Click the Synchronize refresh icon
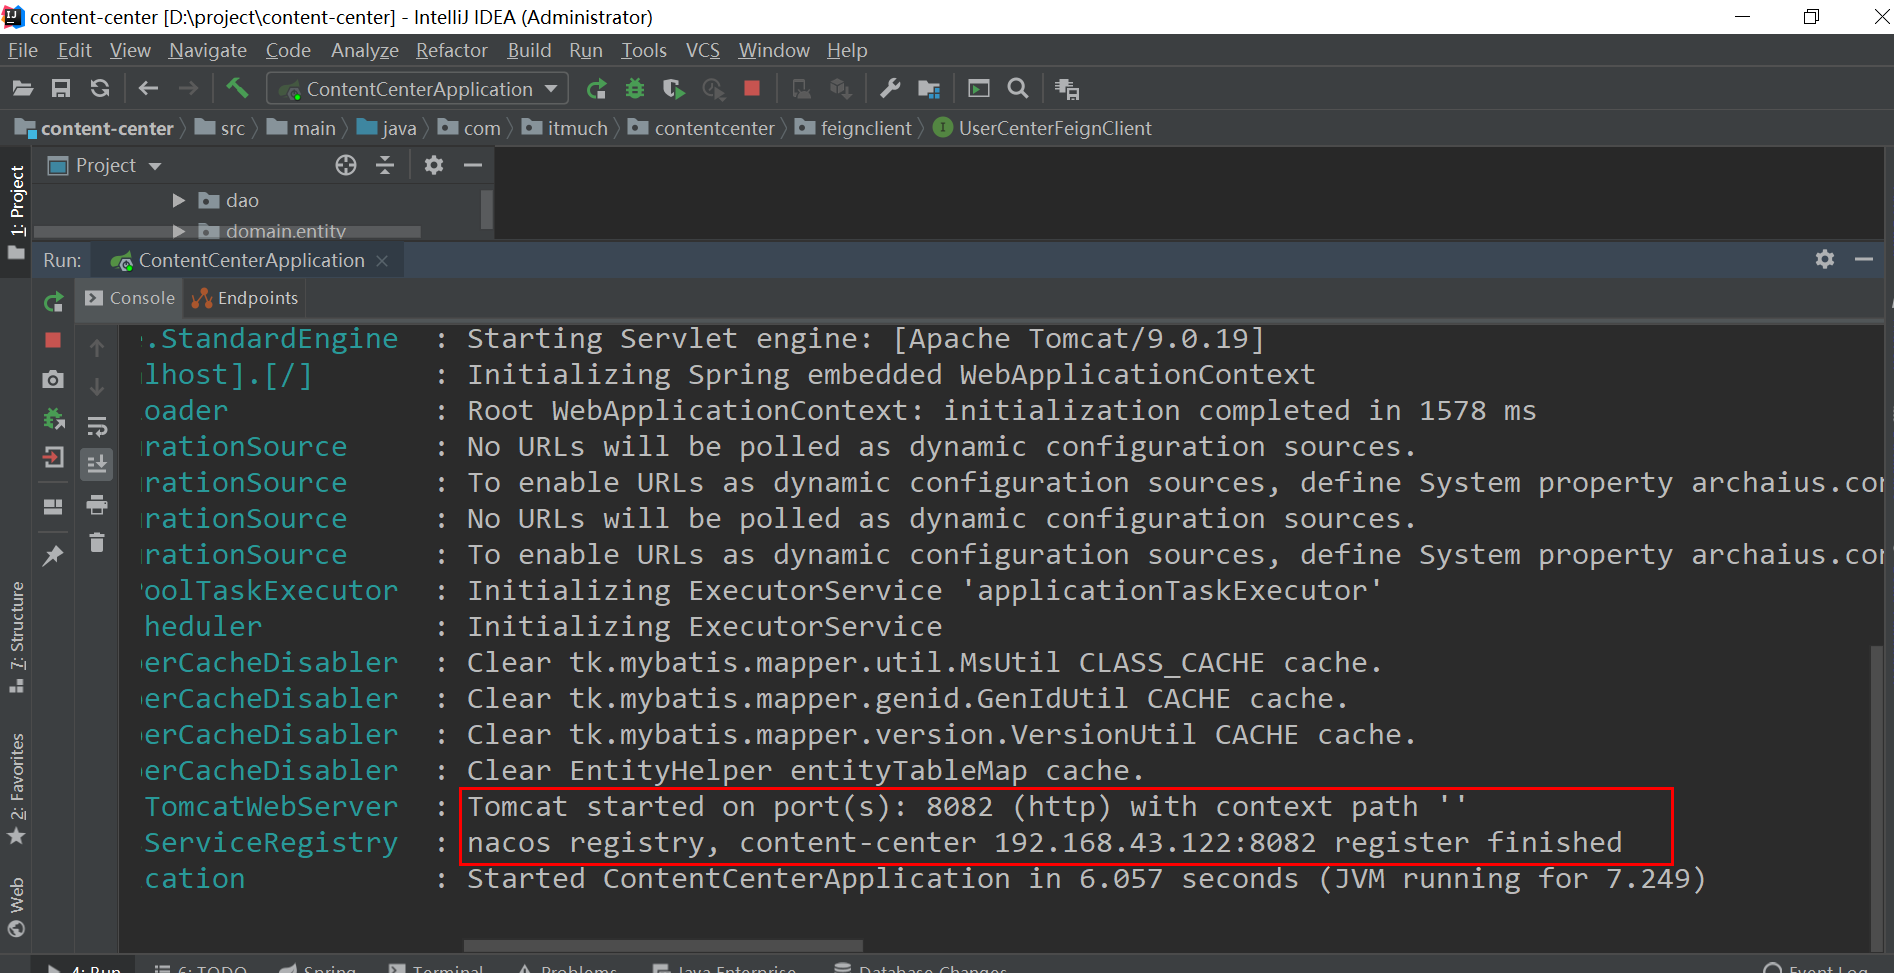 100,89
